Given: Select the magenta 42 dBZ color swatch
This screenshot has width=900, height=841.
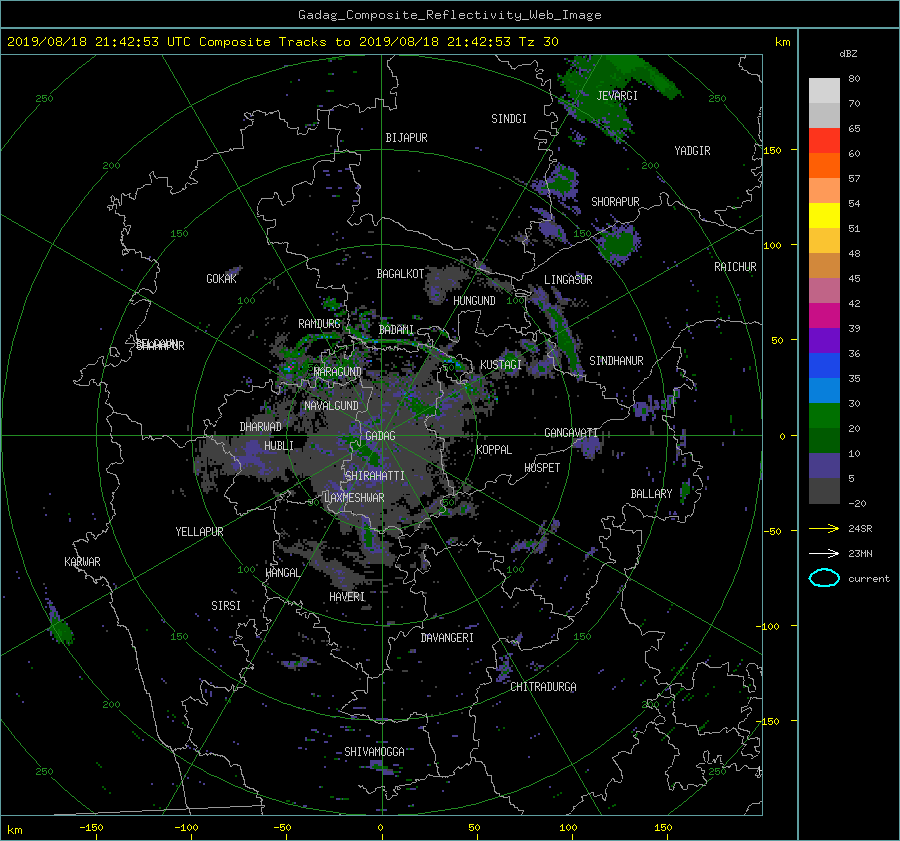Looking at the screenshot, I should coord(824,315).
